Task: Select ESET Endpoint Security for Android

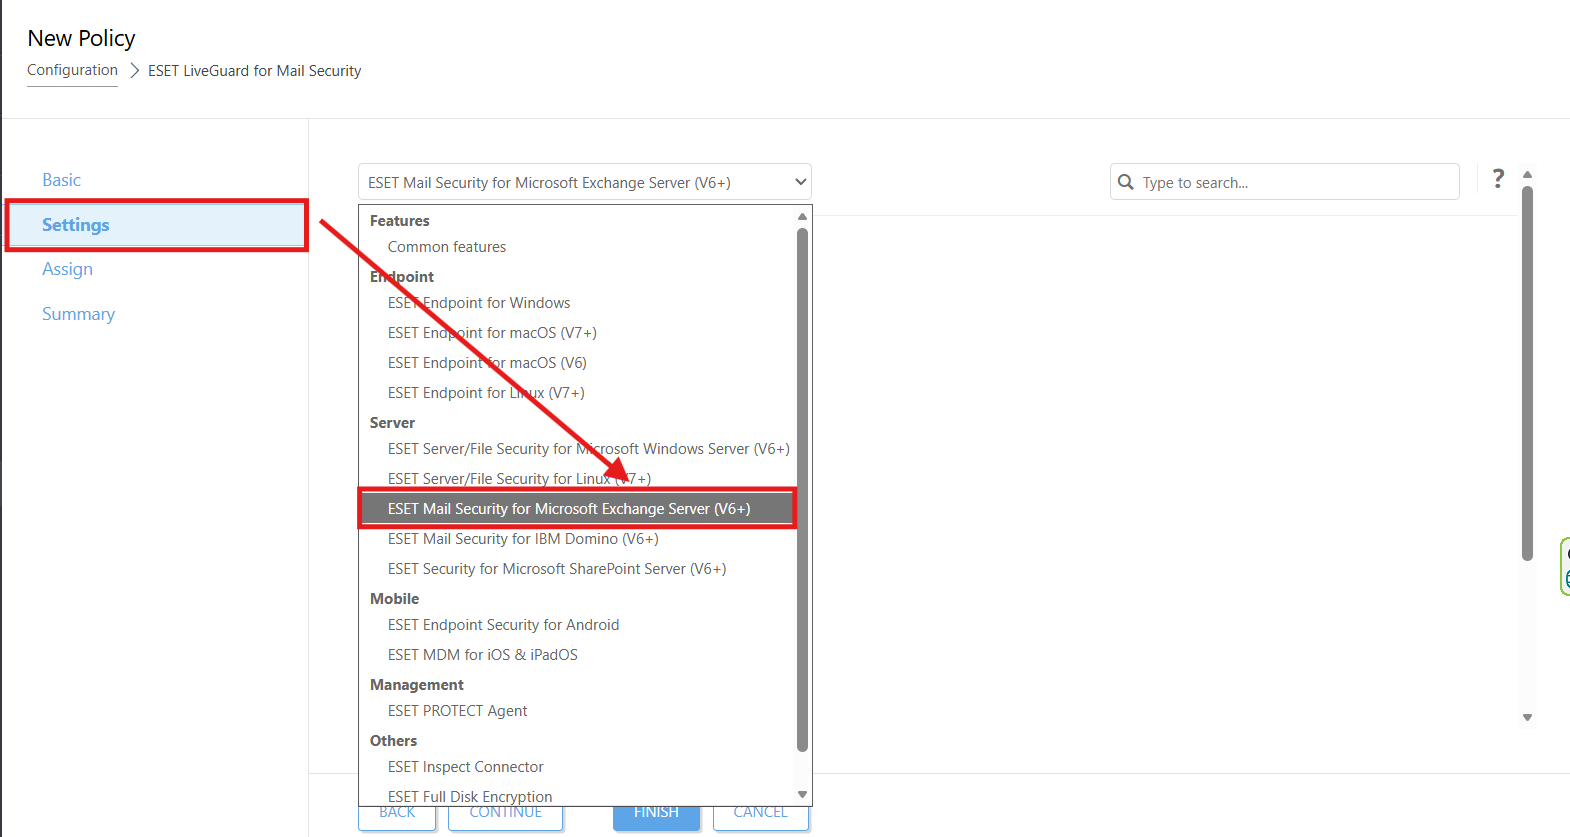Action: point(503,625)
